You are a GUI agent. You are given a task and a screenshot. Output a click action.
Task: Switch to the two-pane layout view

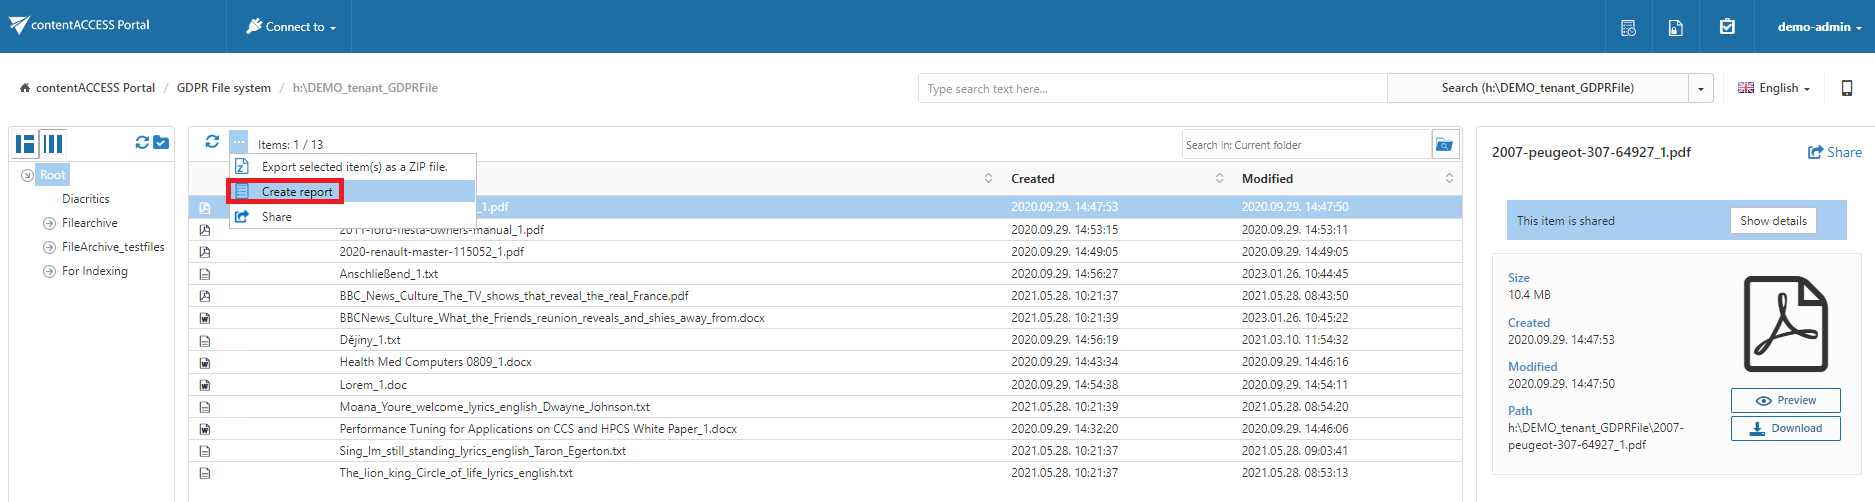click(25, 144)
